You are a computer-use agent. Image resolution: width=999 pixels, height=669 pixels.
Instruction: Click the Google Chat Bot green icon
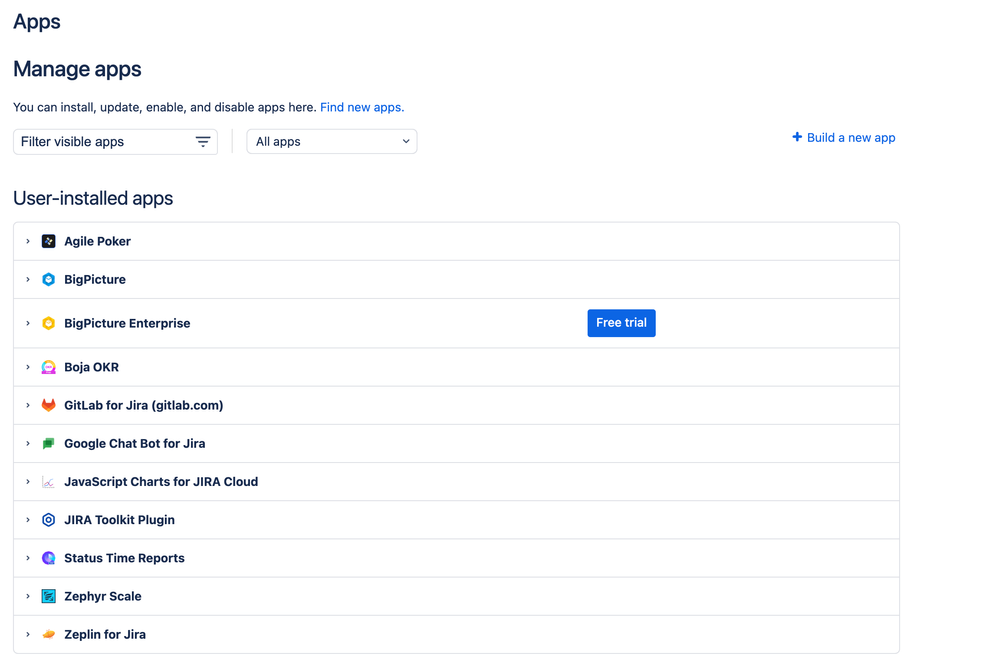(x=48, y=444)
